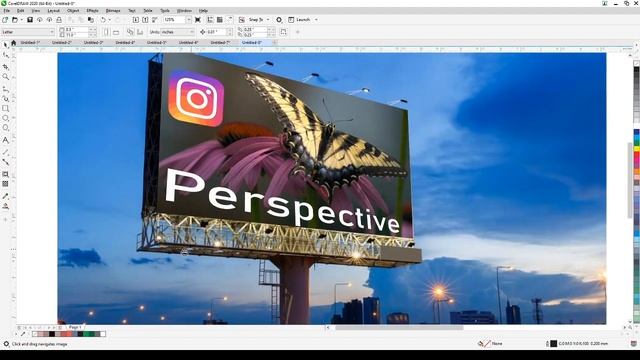640x360 pixels.
Task: Click the fill None indicator in status bar
Action: click(491, 344)
